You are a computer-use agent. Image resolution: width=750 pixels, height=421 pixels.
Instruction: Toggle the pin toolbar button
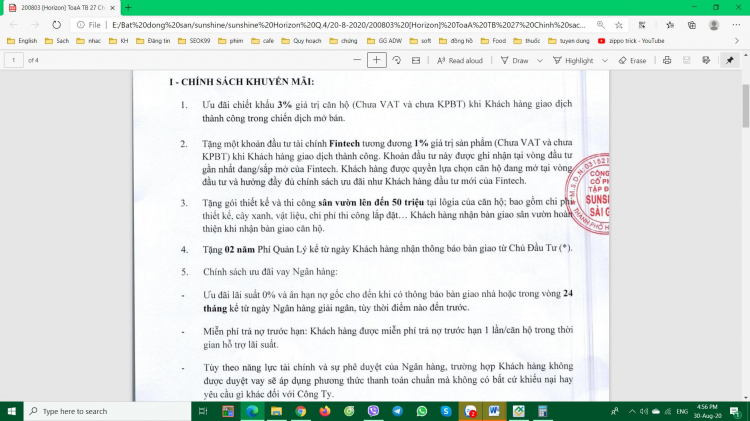coord(729,60)
